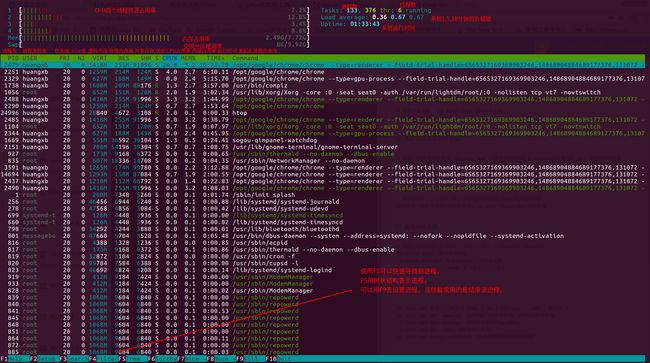
Task: Click the Mem usage meter bar
Action: click(164, 38)
